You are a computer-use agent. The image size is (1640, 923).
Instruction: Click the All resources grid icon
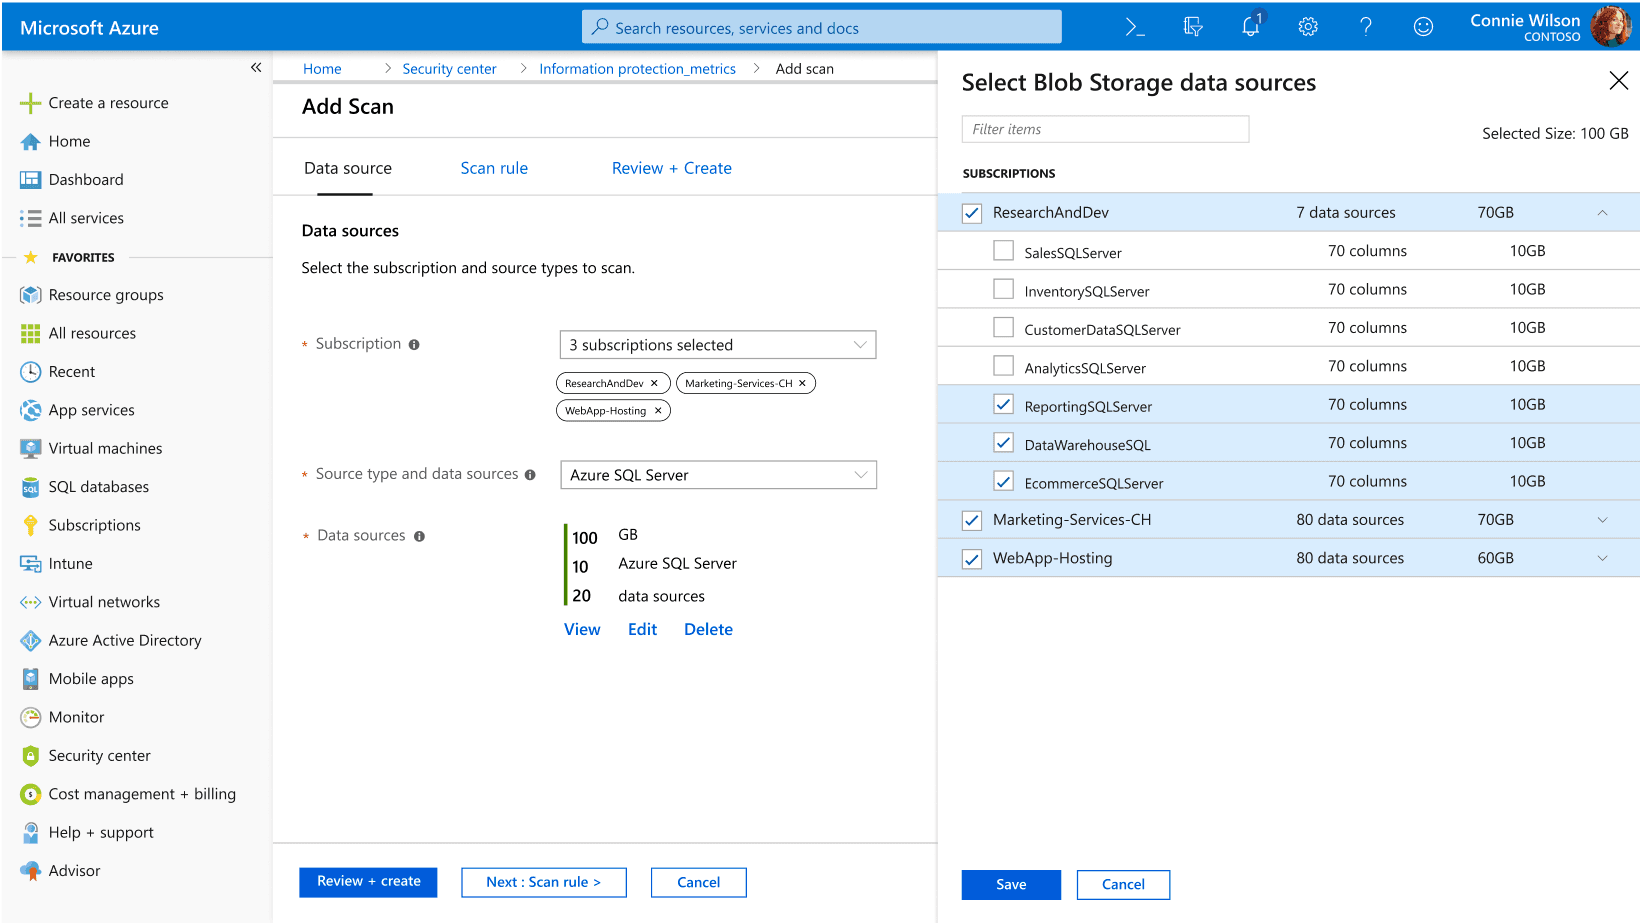pyautogui.click(x=31, y=333)
